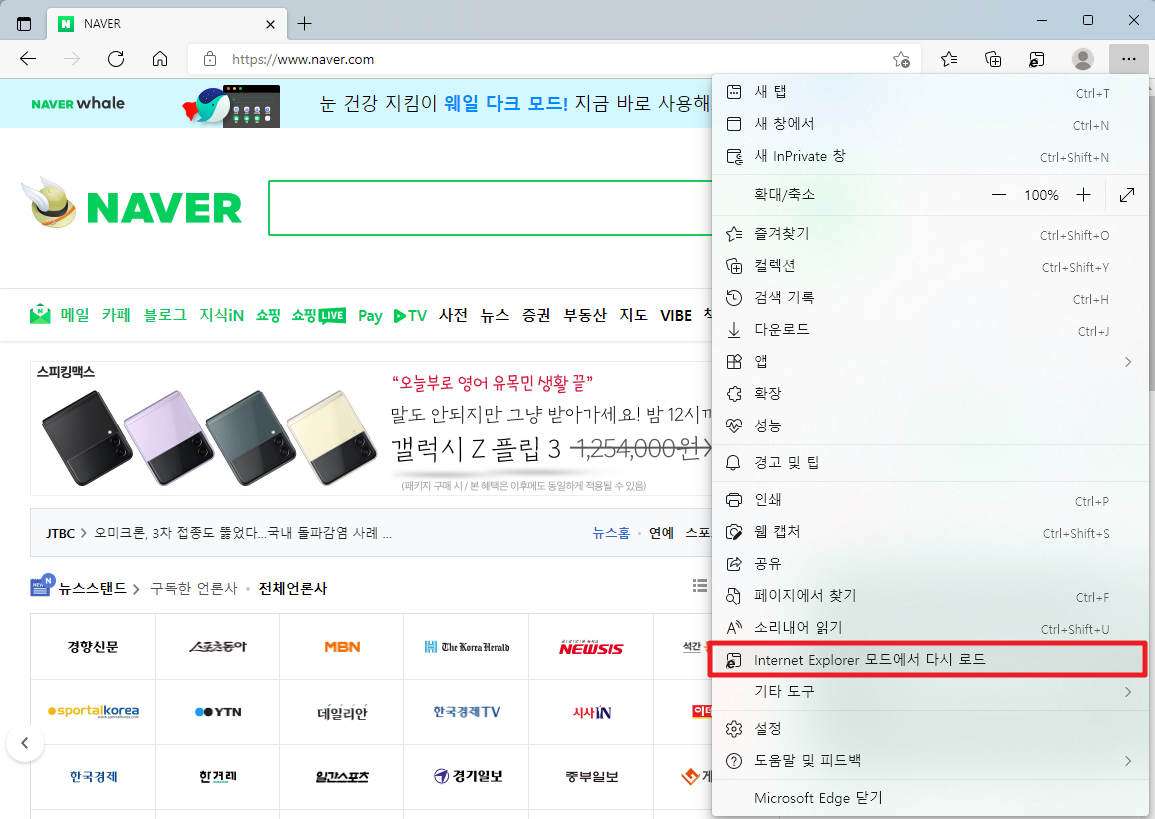Go to the Home page icon
1155x819 pixels.
(160, 59)
